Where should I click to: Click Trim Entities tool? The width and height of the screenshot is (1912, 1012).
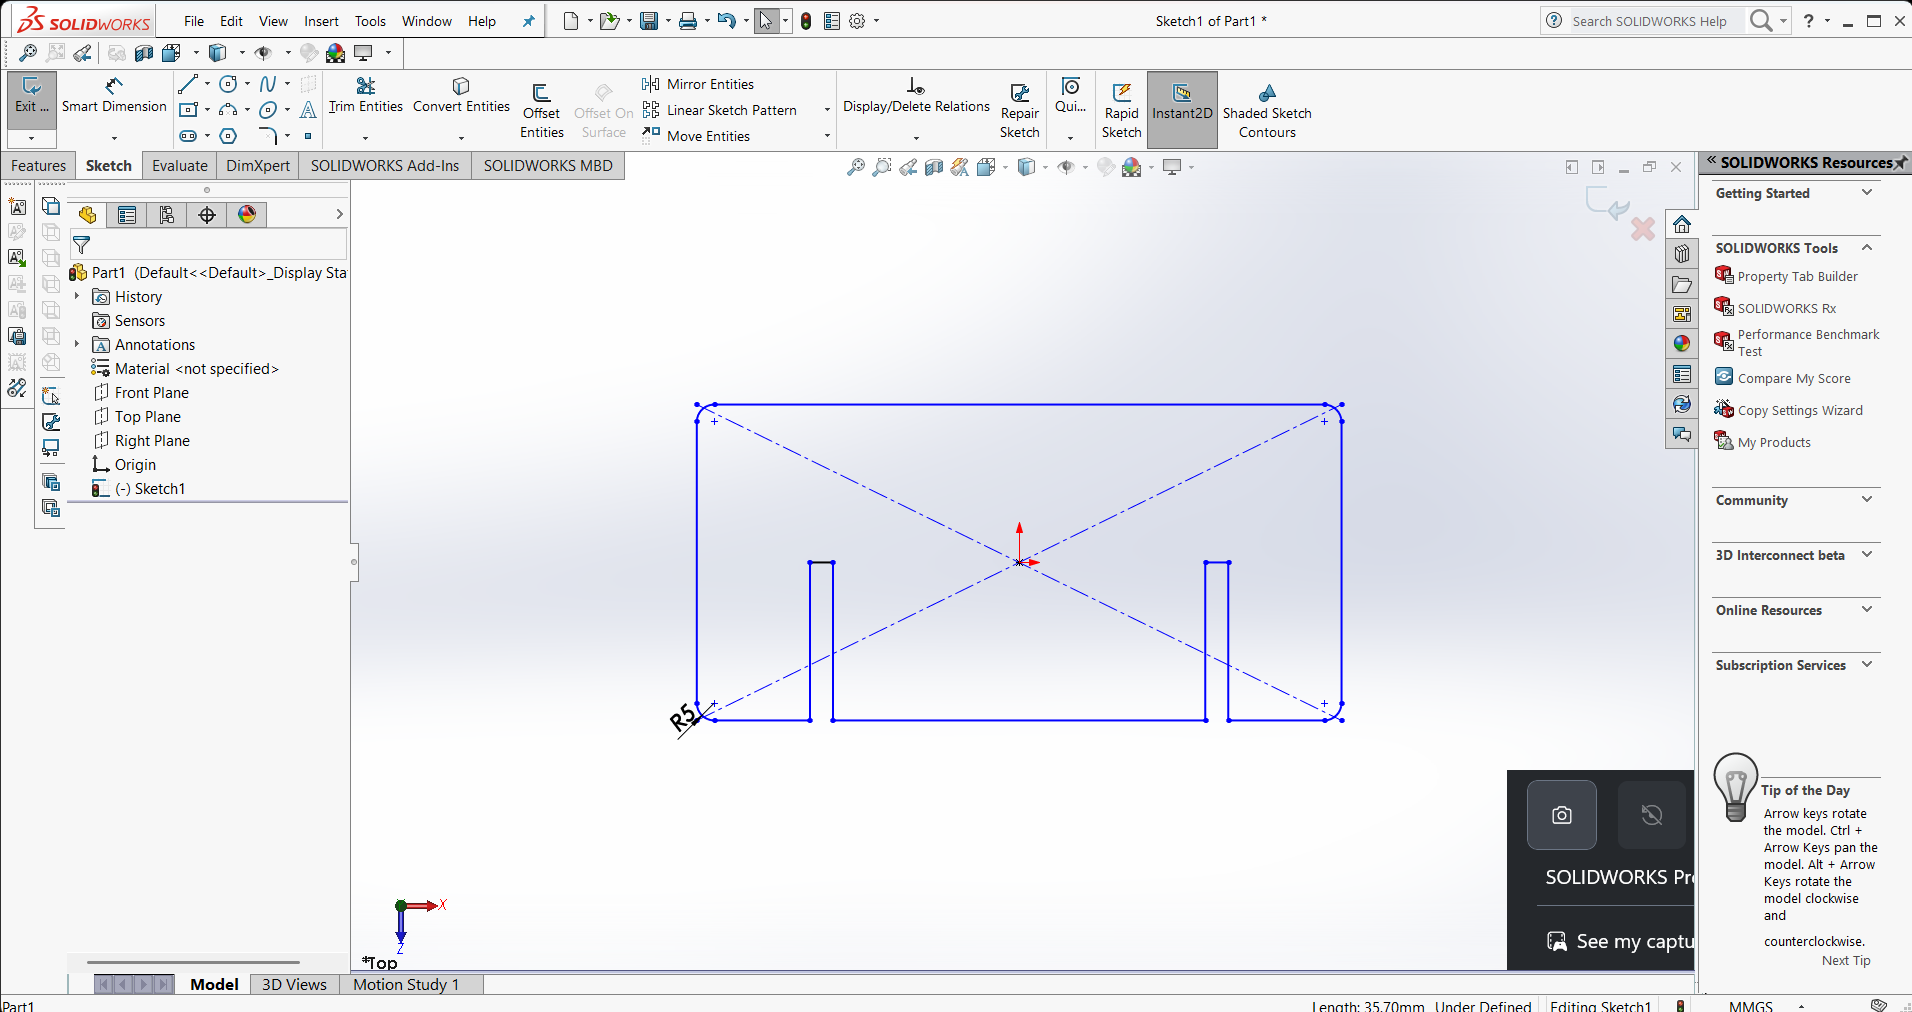[365, 96]
